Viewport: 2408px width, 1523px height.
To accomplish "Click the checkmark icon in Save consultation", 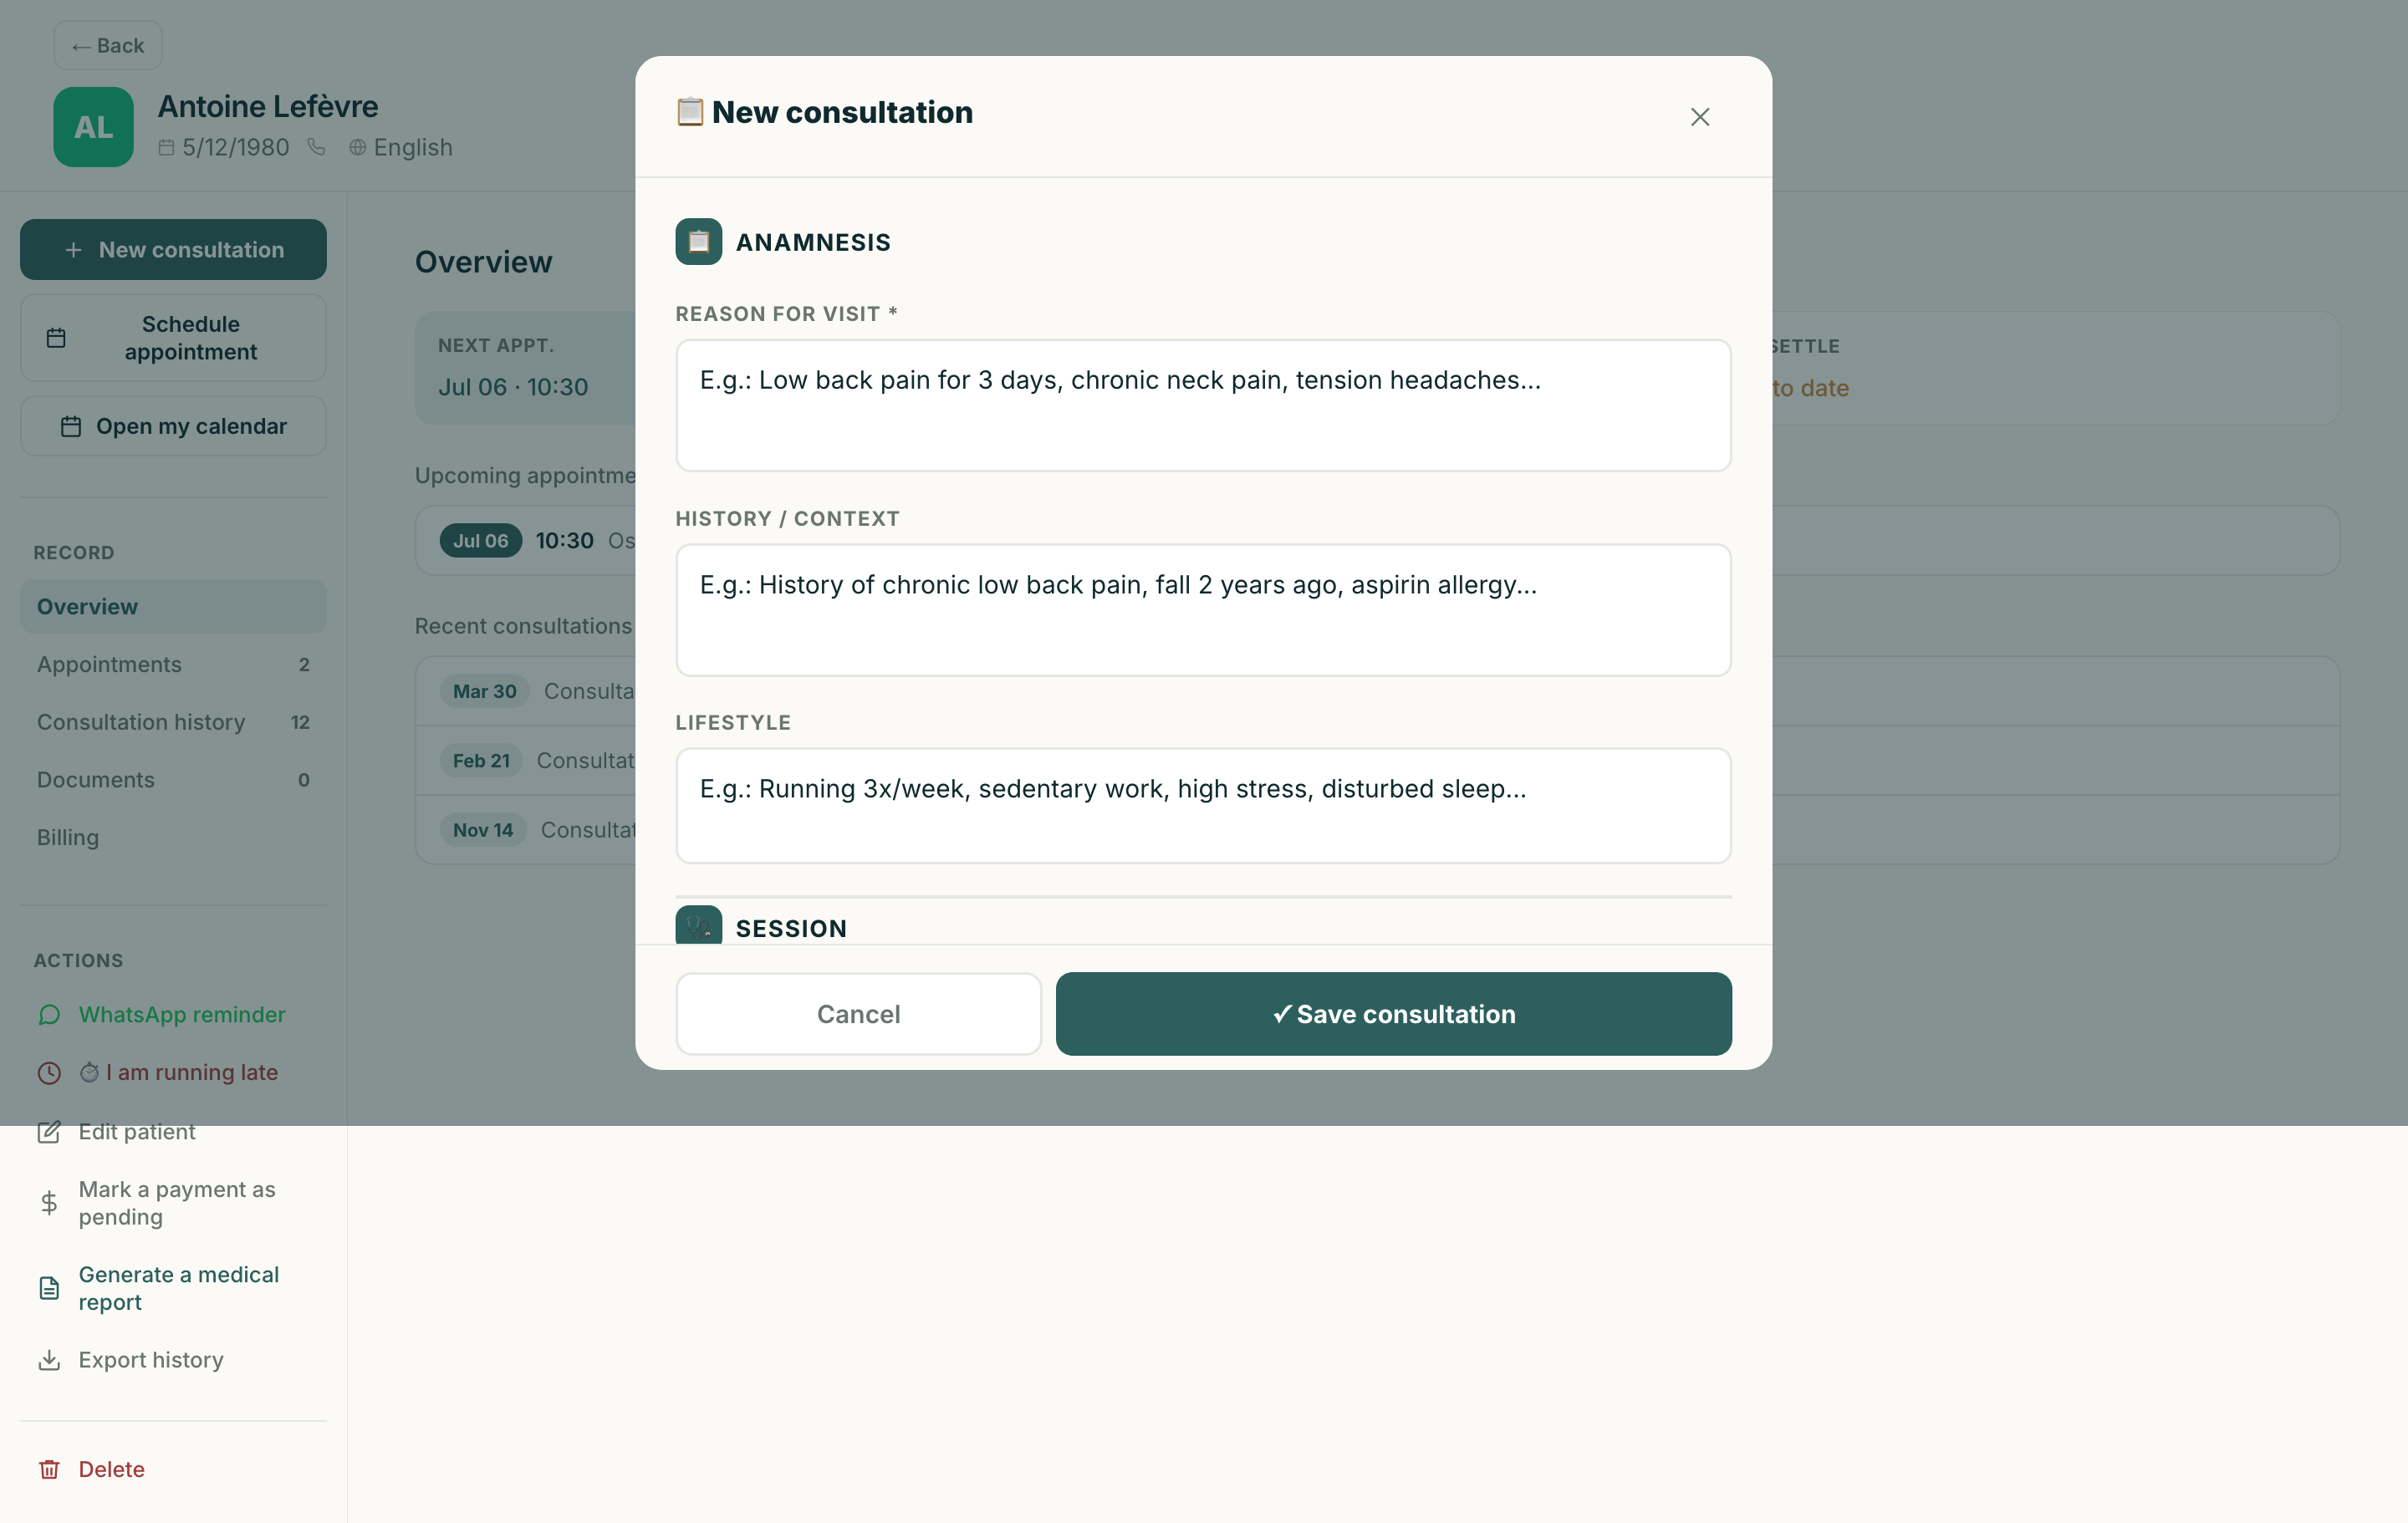I will click(x=1282, y=1014).
